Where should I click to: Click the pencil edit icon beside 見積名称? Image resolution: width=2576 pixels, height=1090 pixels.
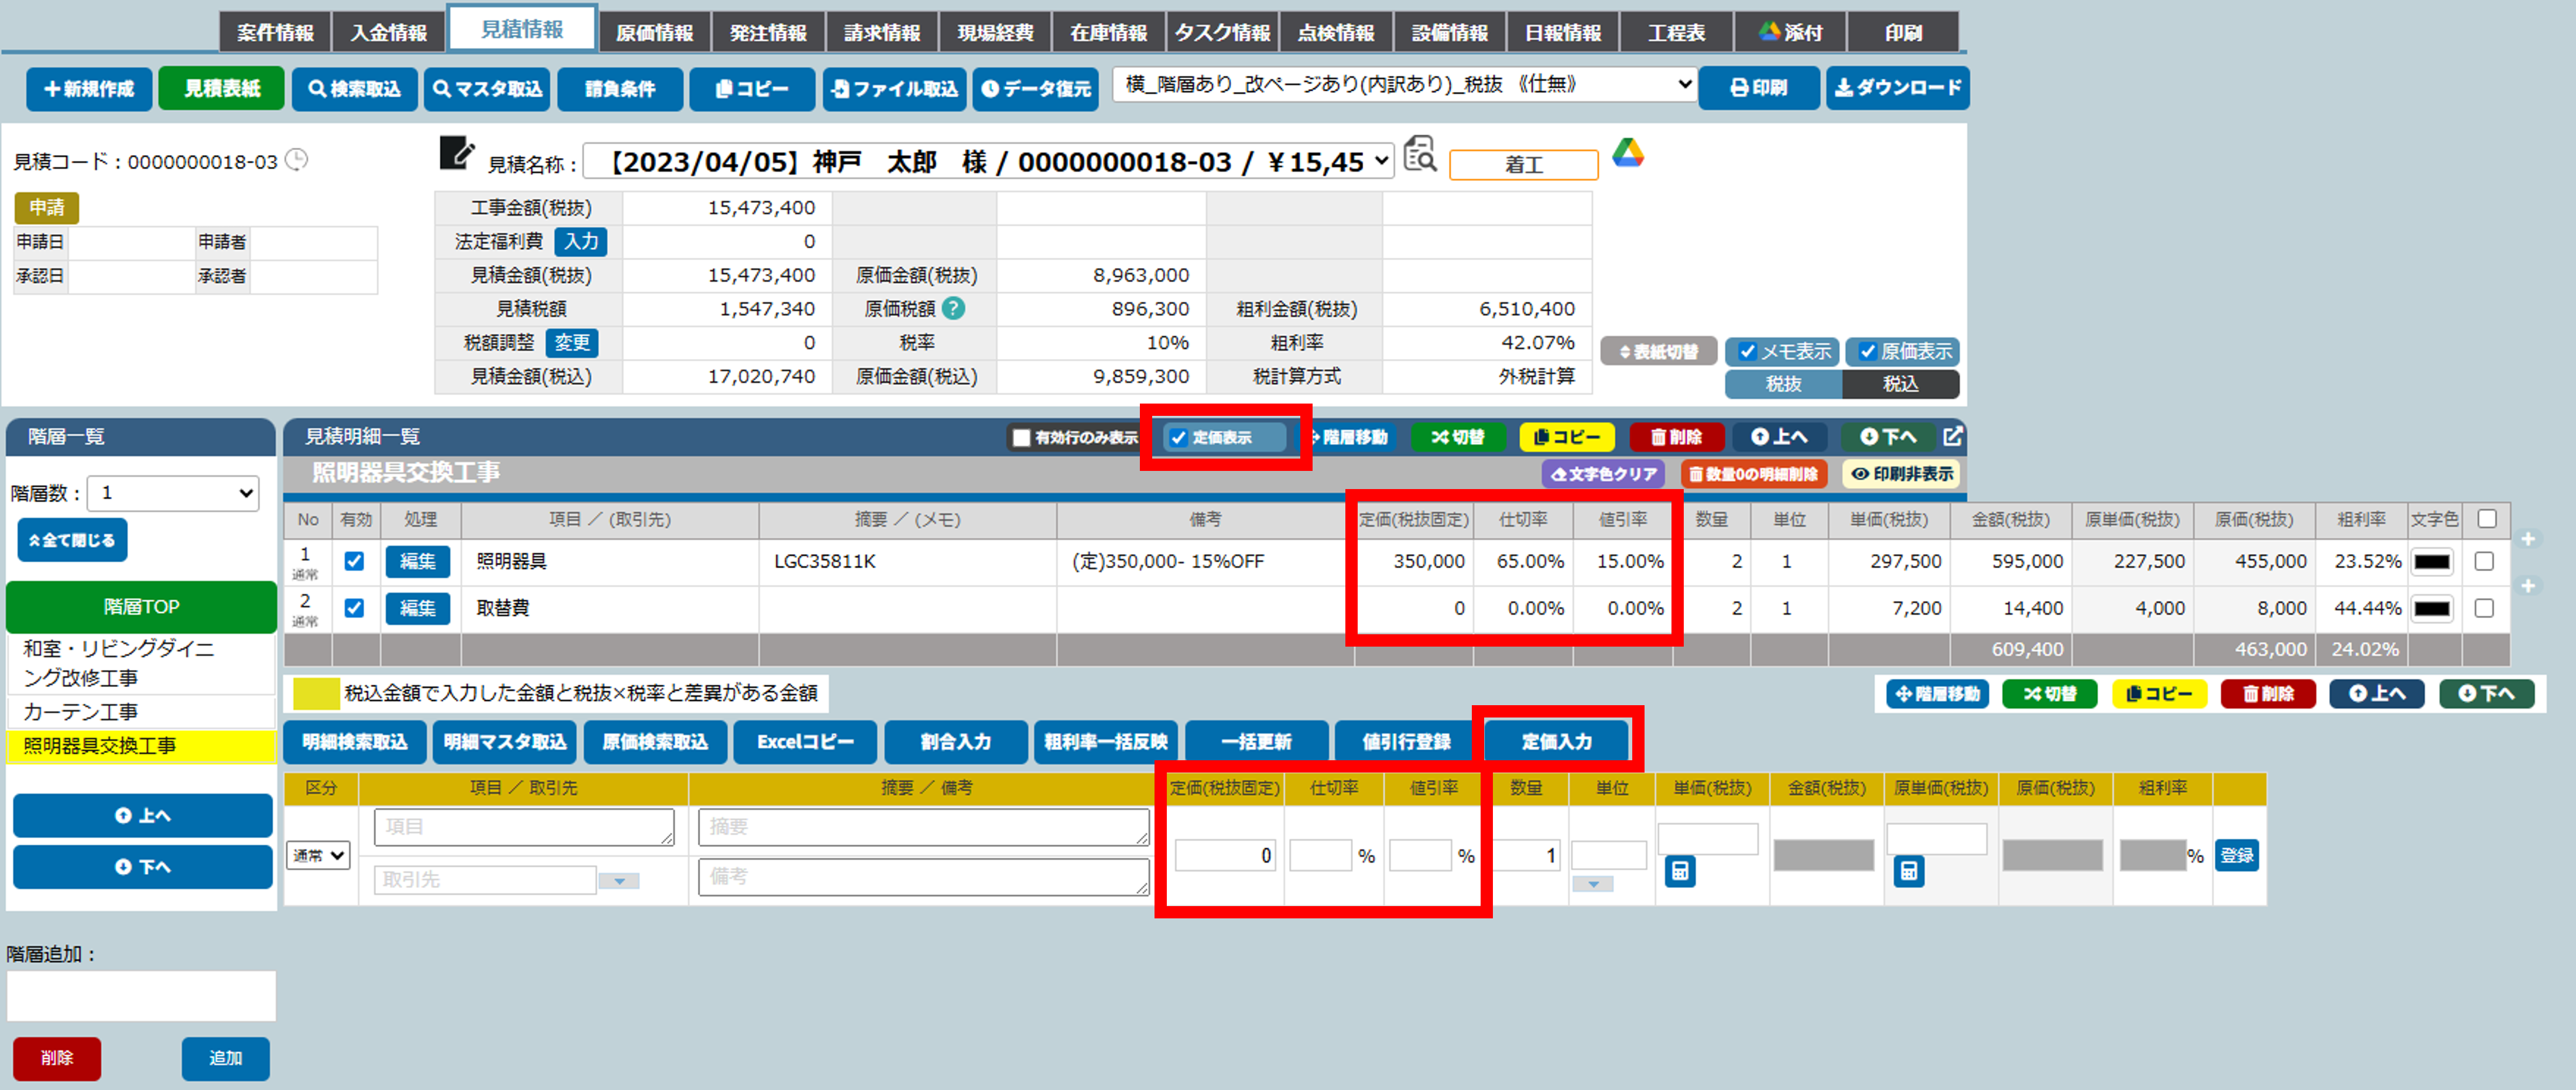(x=456, y=154)
